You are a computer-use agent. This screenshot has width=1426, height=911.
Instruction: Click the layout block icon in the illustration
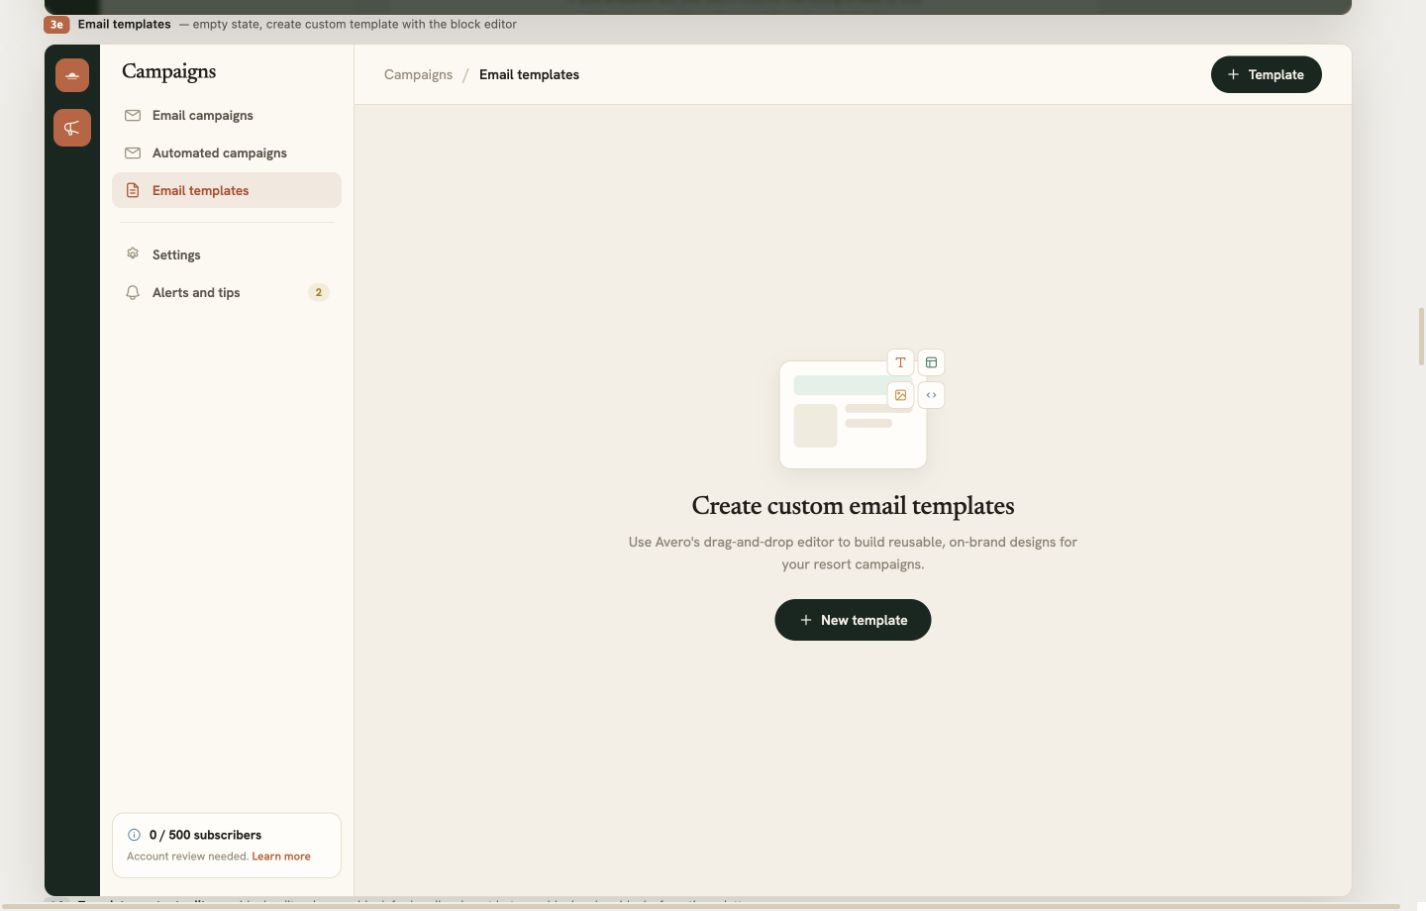click(931, 363)
